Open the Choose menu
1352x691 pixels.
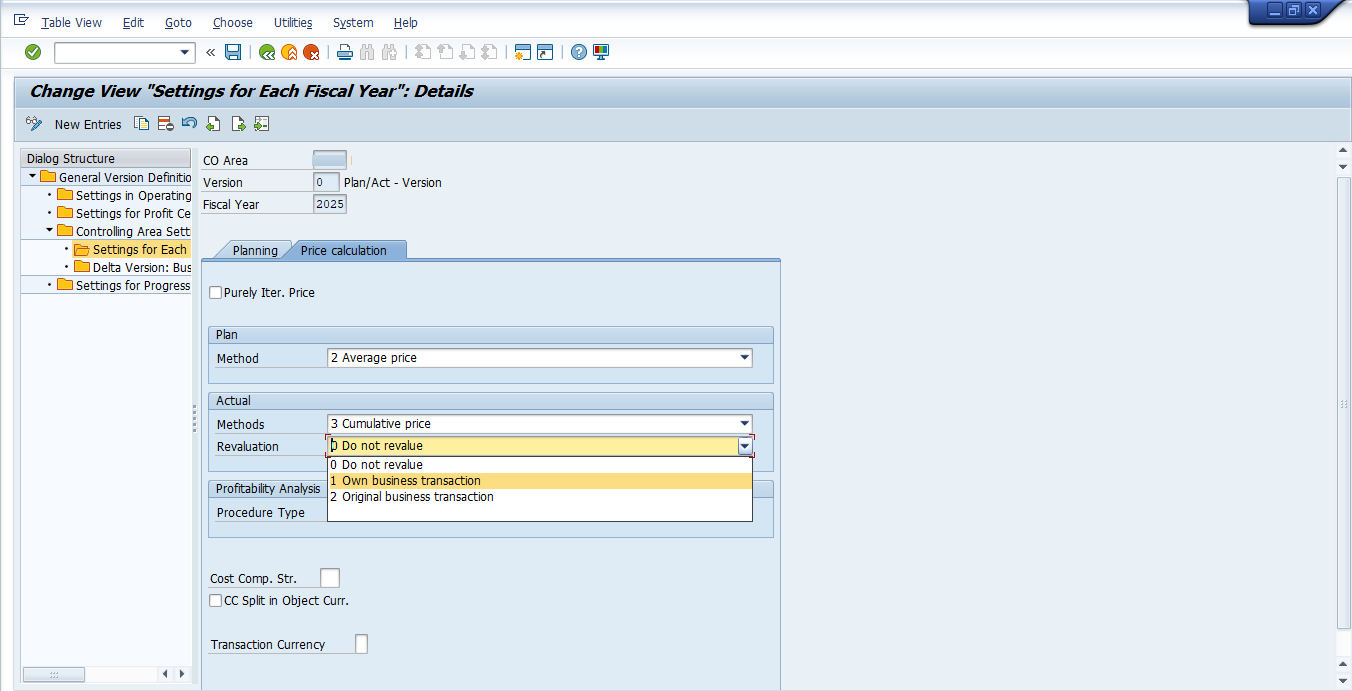click(233, 22)
